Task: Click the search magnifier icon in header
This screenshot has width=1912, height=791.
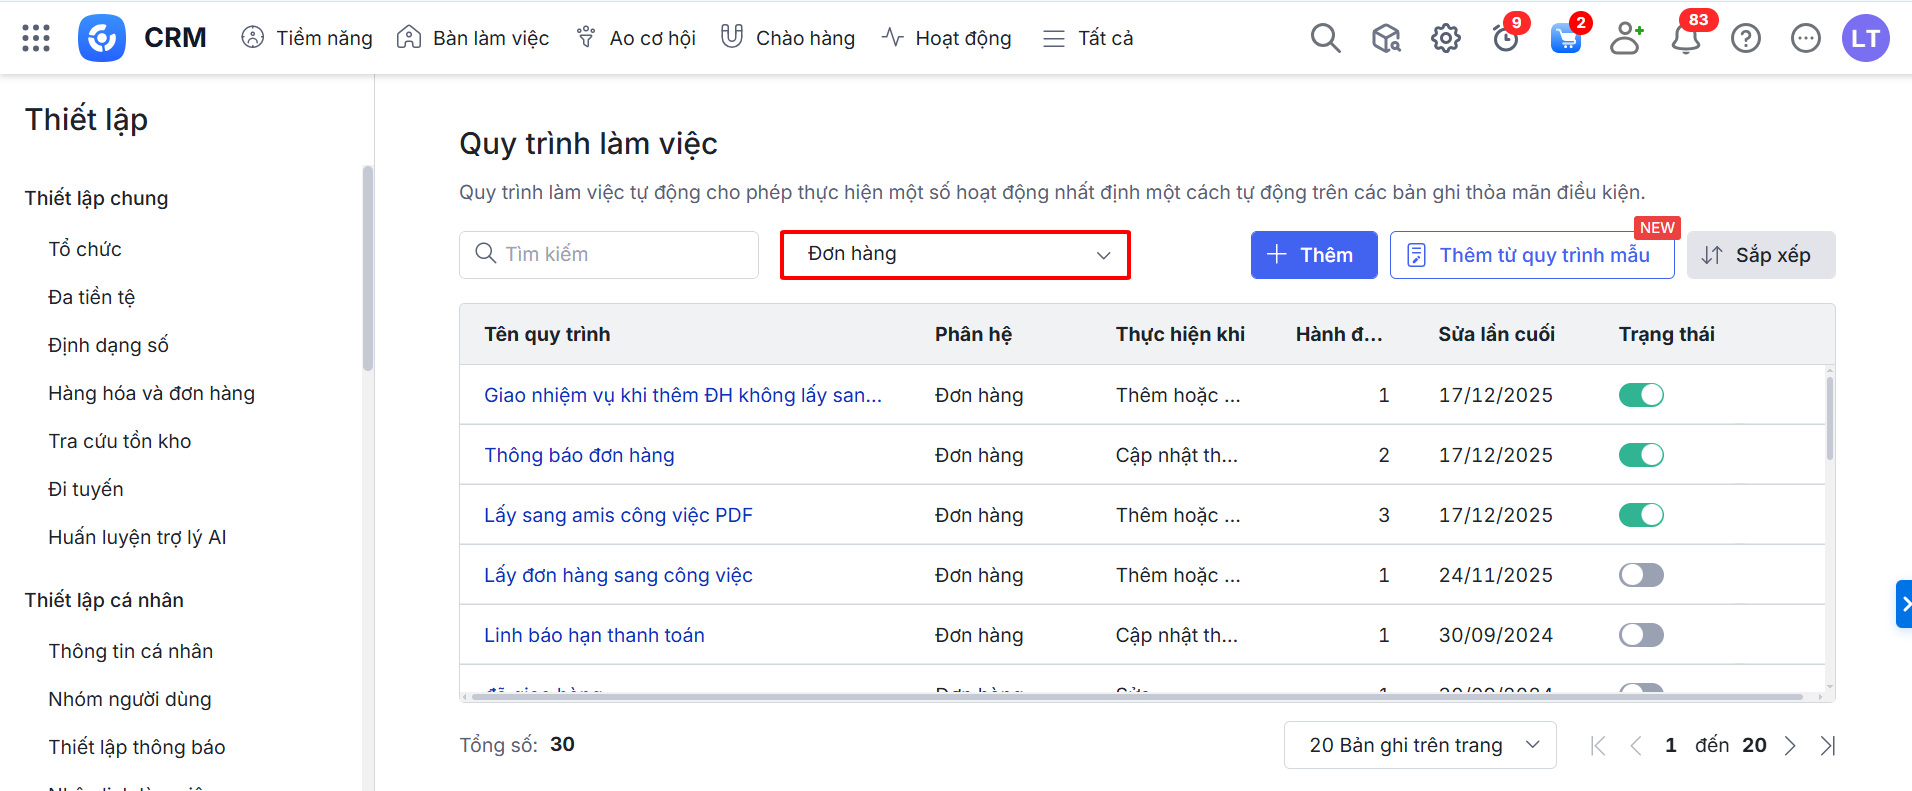Action: coord(1325,38)
